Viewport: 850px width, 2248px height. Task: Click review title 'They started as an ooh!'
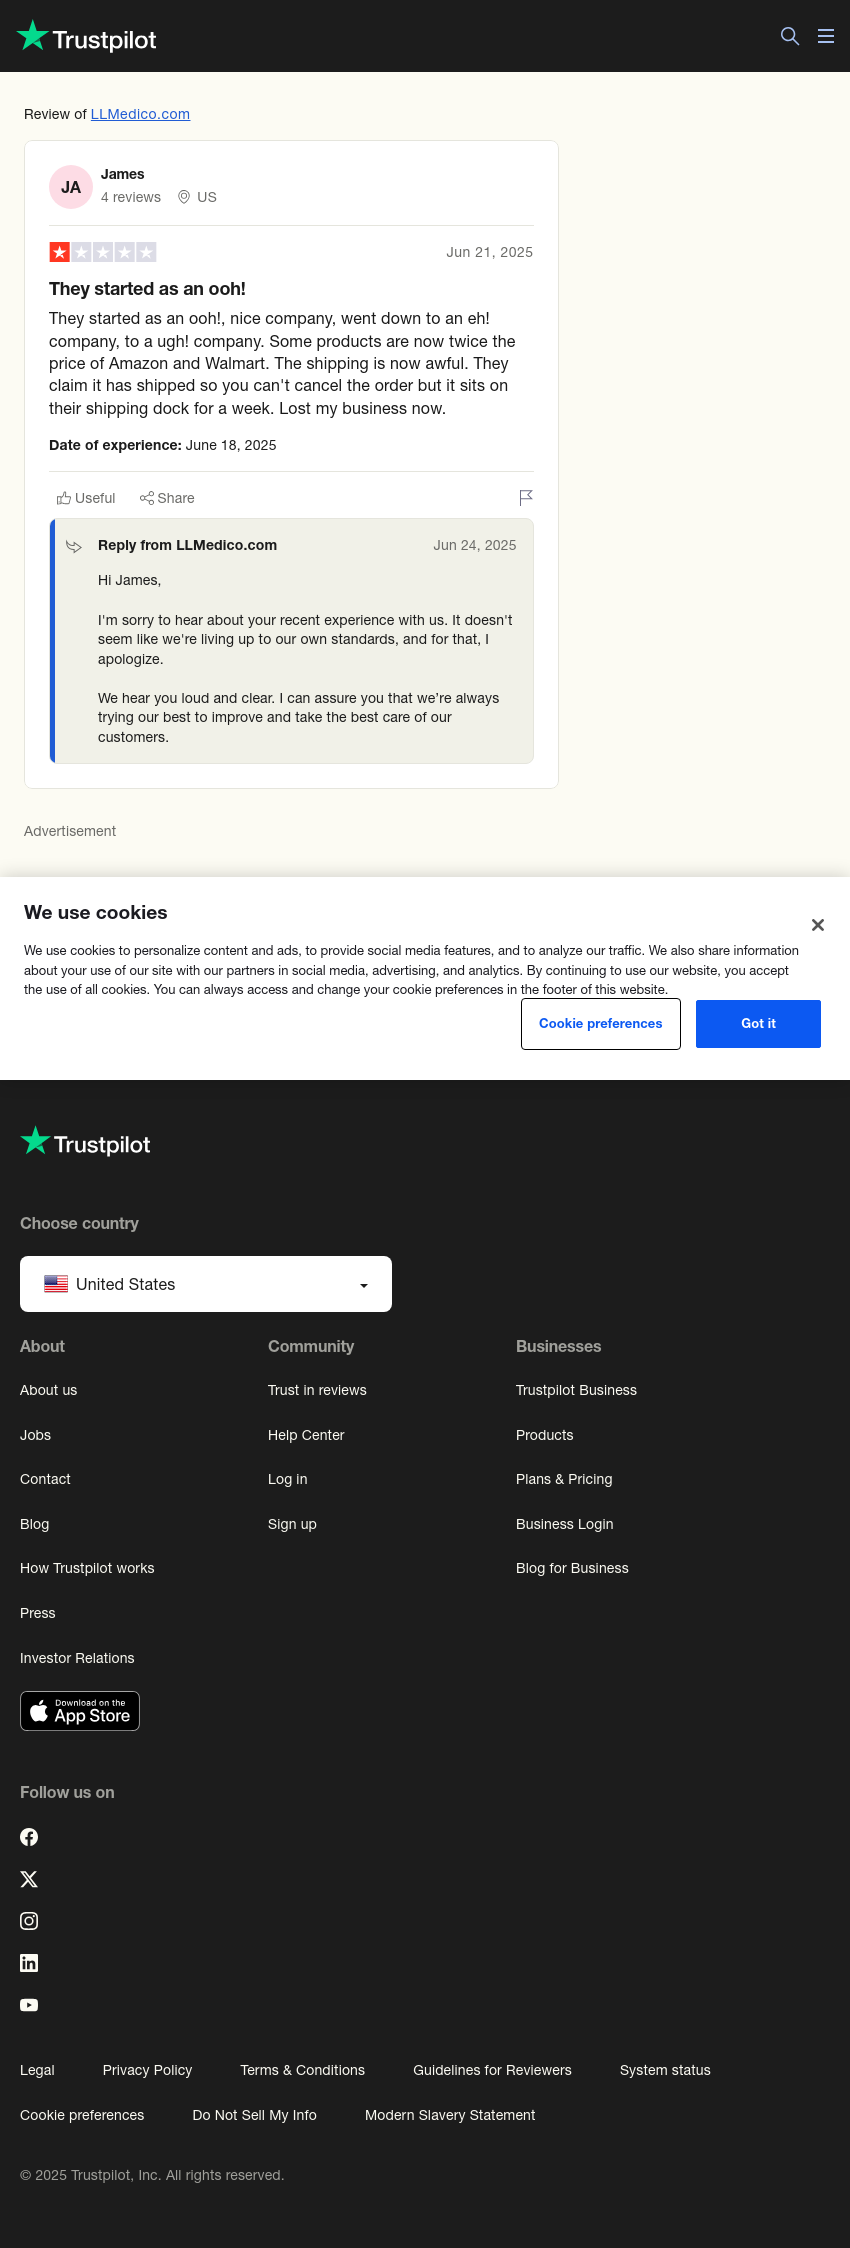coord(147,289)
